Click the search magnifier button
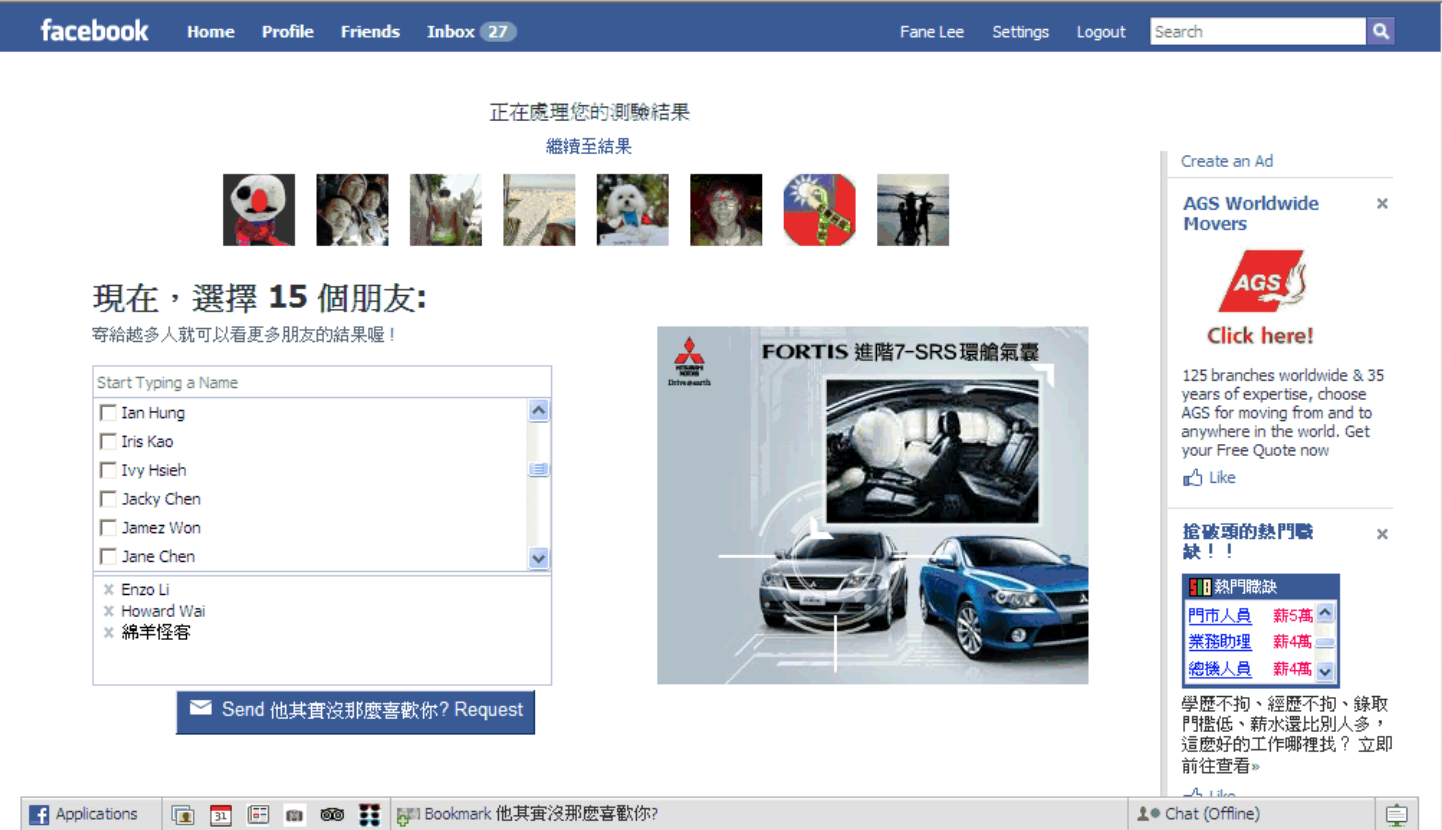Viewport: 1442px width, 830px height. pos(1381,31)
